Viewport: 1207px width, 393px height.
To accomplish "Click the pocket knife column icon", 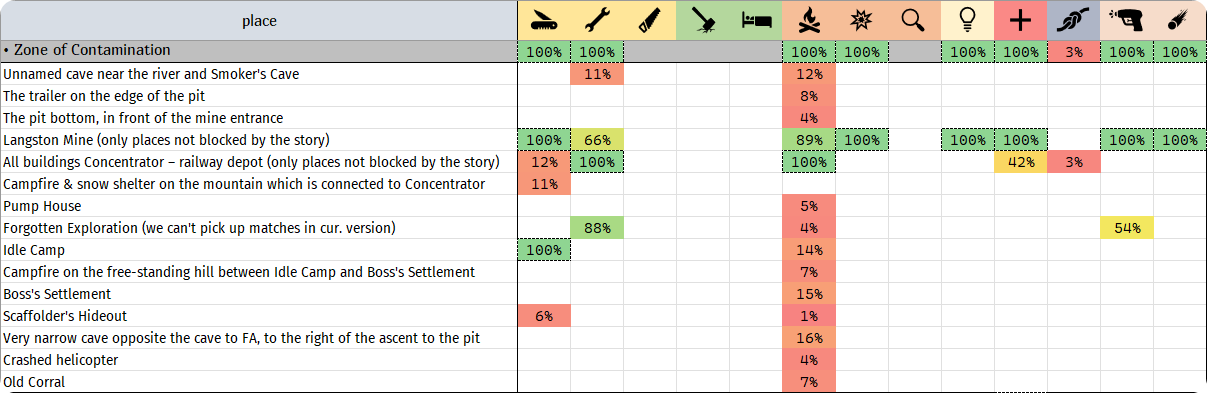I will [x=544, y=20].
